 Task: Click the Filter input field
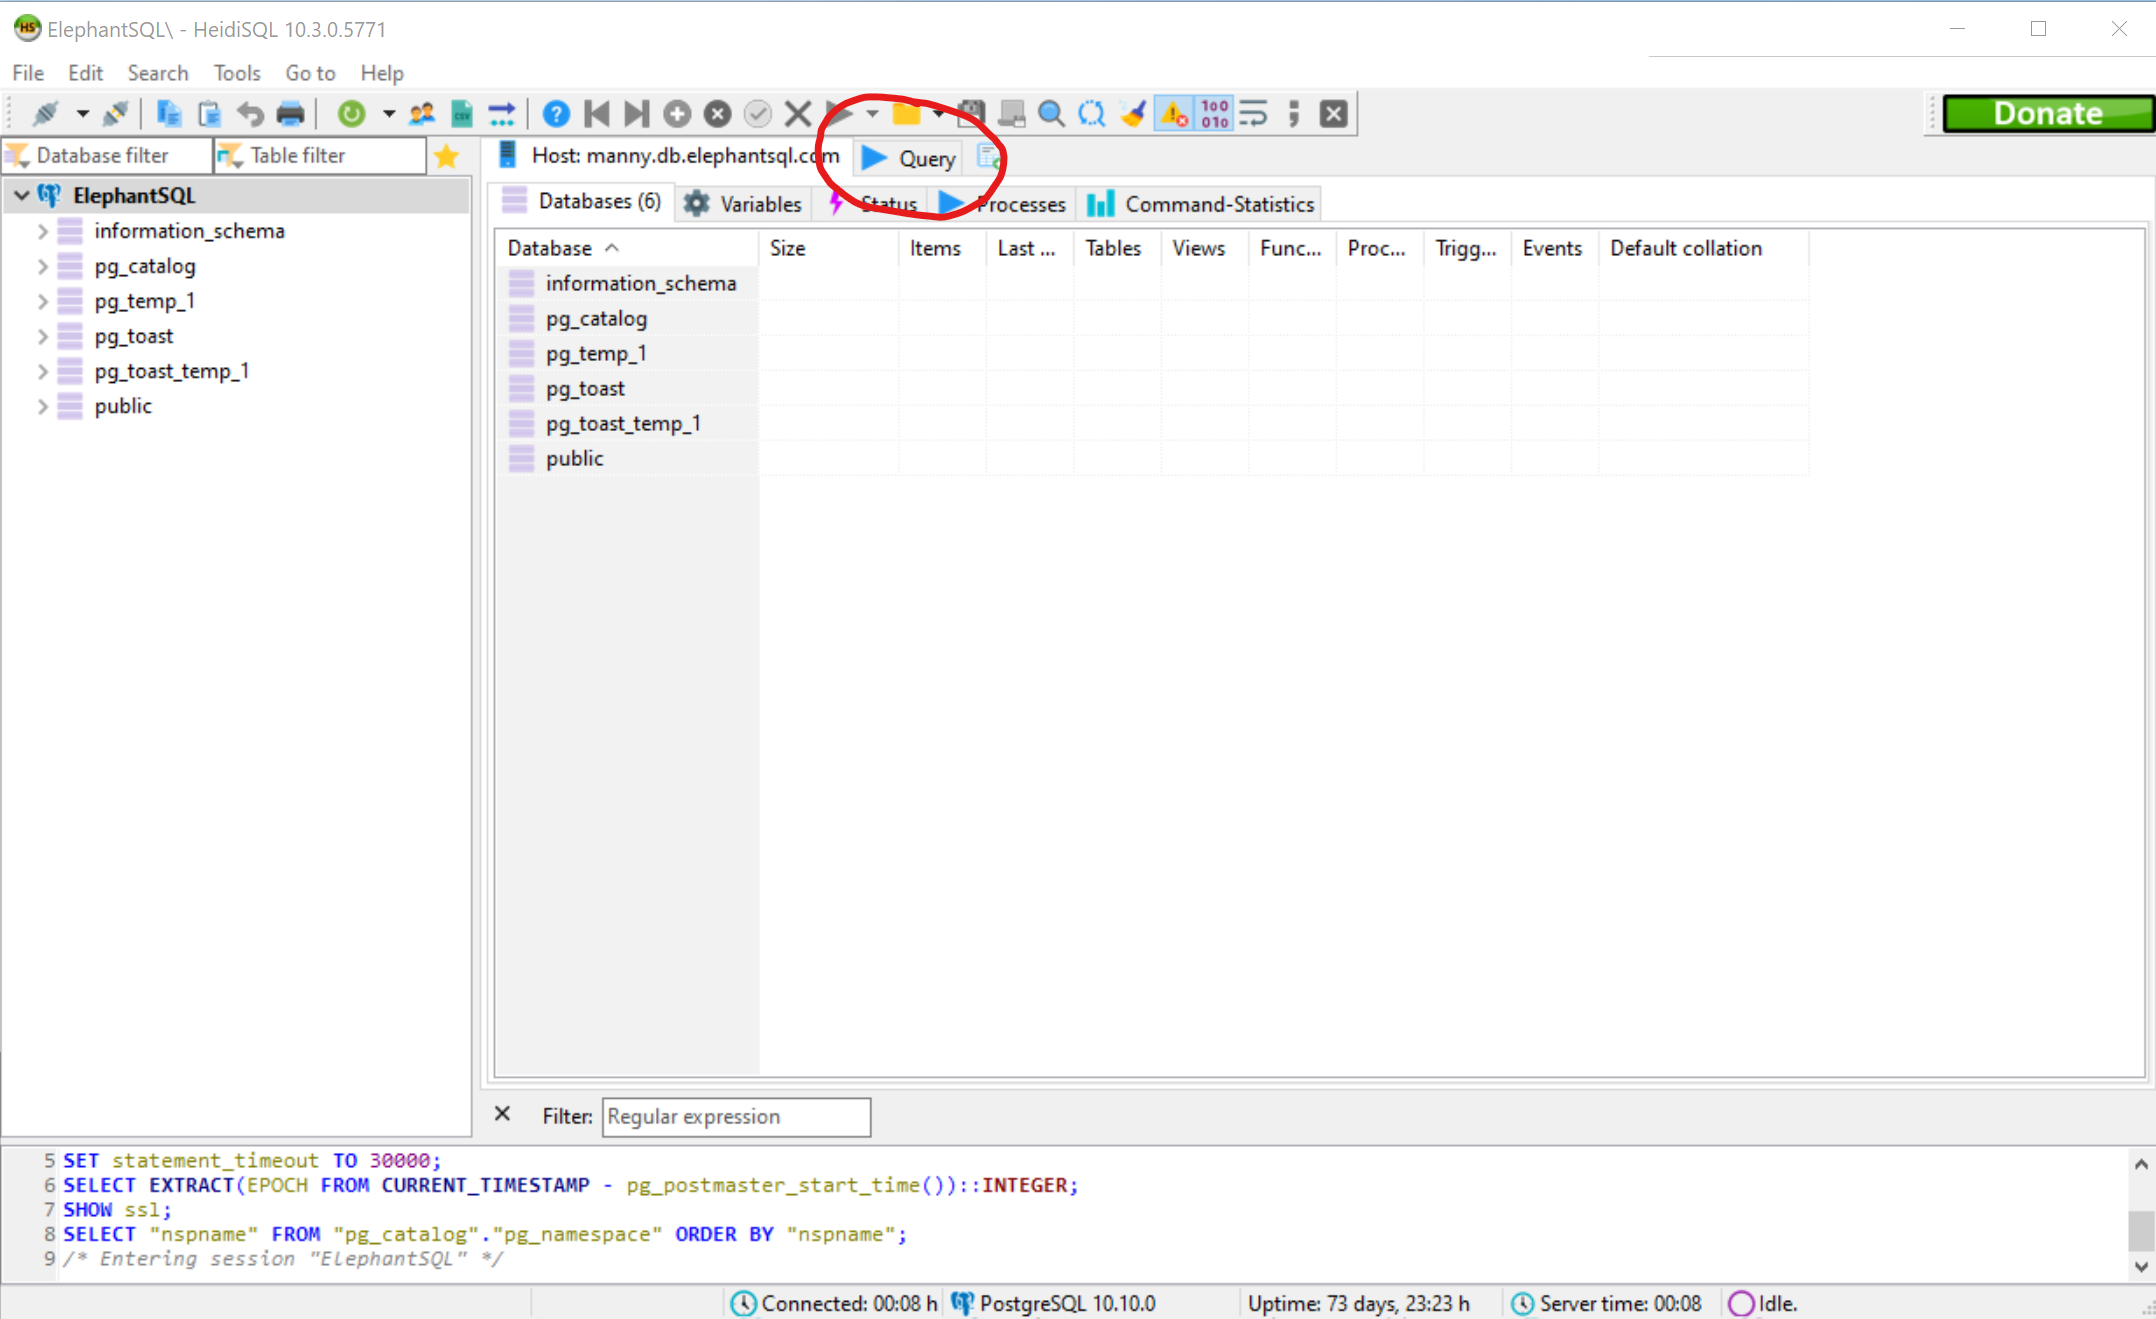(735, 1116)
